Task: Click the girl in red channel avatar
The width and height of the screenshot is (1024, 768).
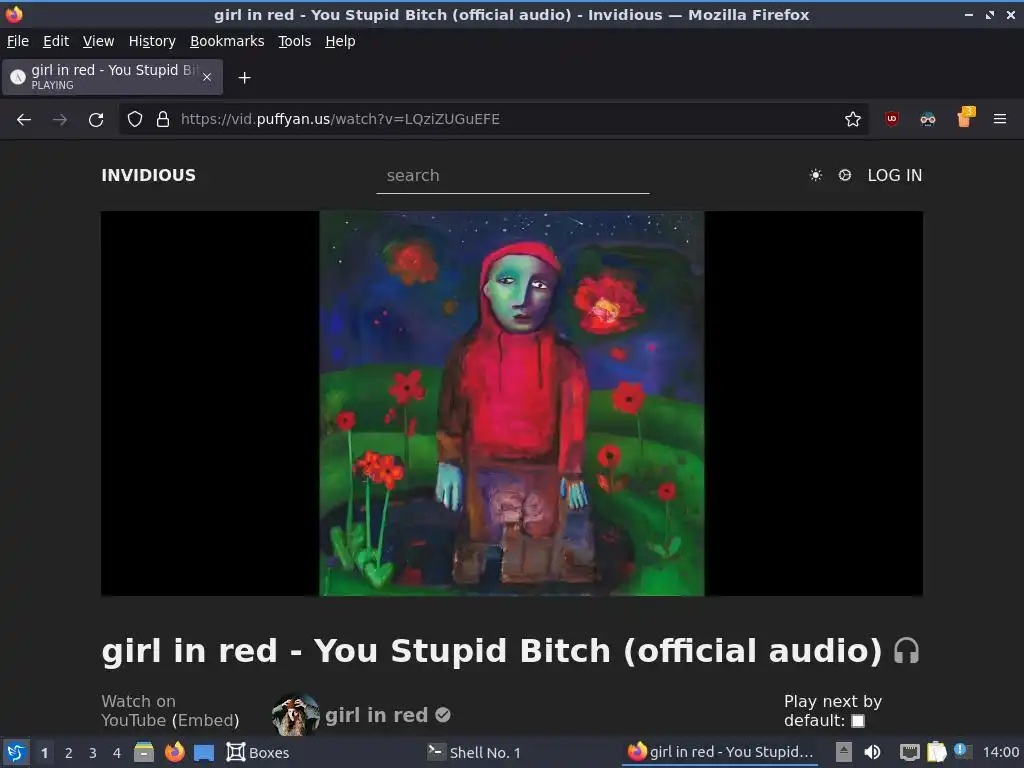Action: tap(295, 714)
